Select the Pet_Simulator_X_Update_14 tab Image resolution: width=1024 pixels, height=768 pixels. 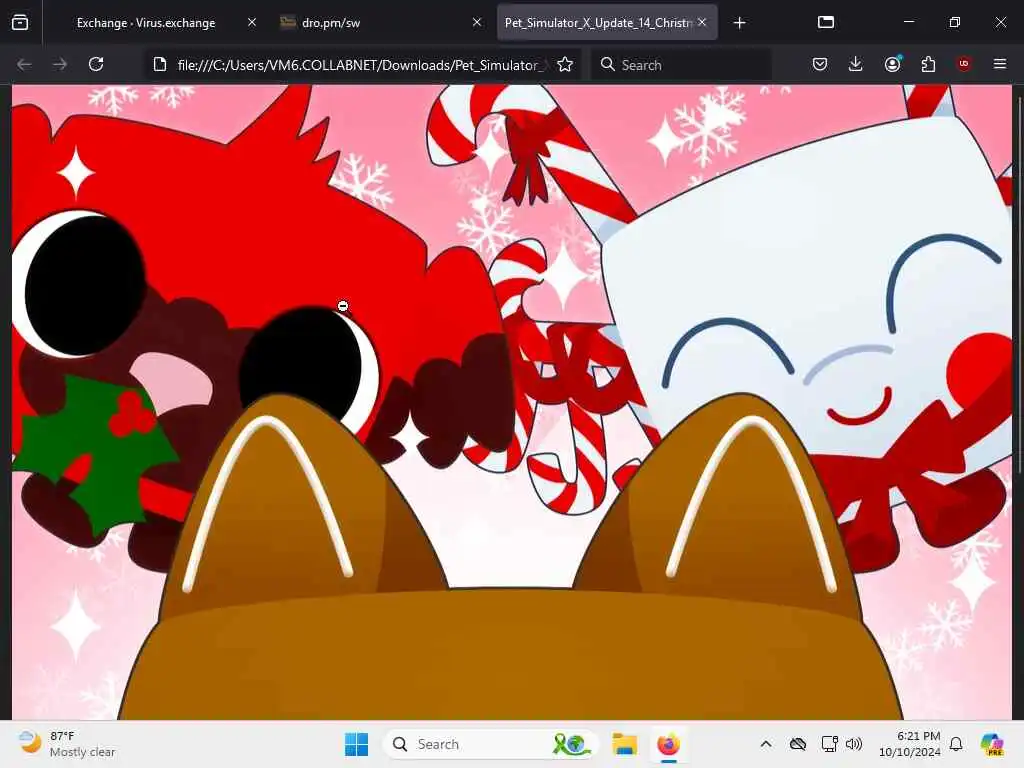[x=598, y=23]
